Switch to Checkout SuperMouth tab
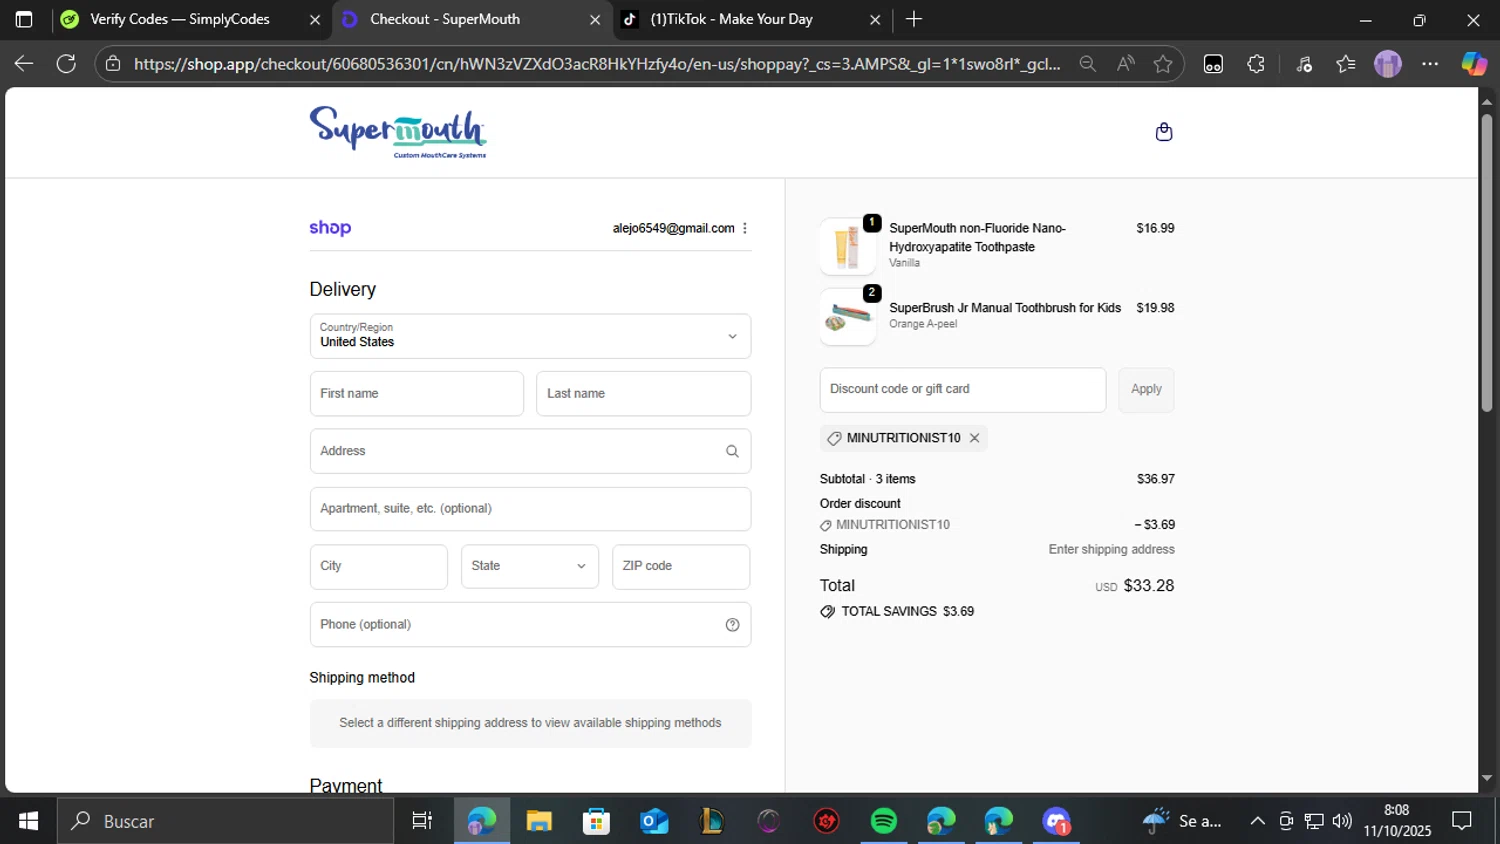 [x=445, y=19]
